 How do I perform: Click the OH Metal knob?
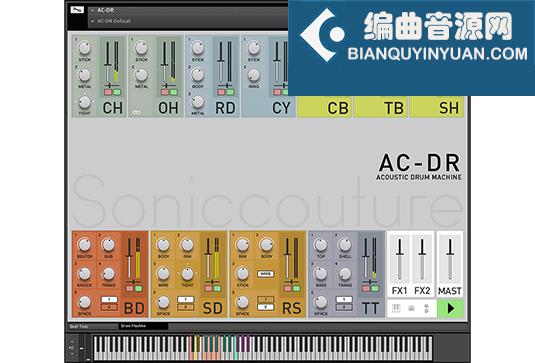coord(141,75)
